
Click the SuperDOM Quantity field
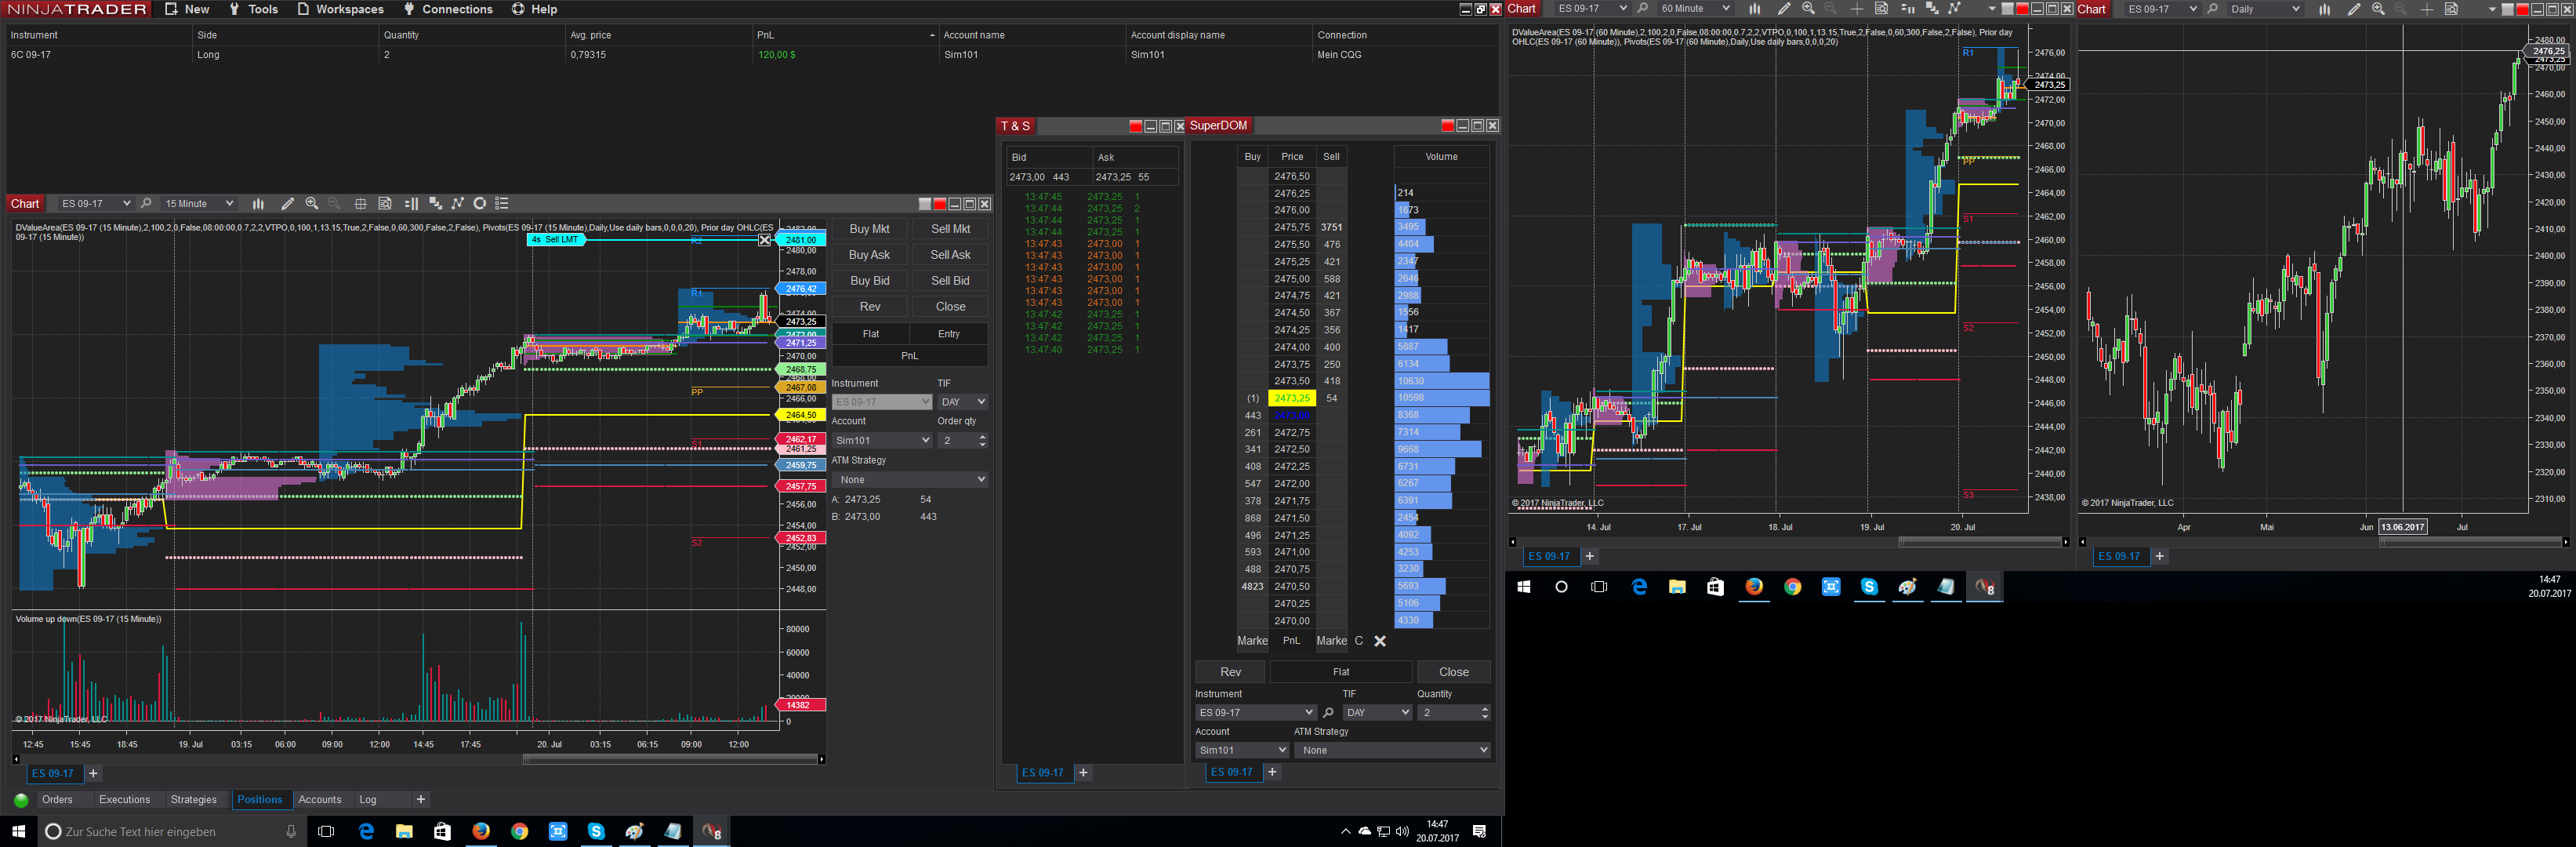pos(1455,713)
